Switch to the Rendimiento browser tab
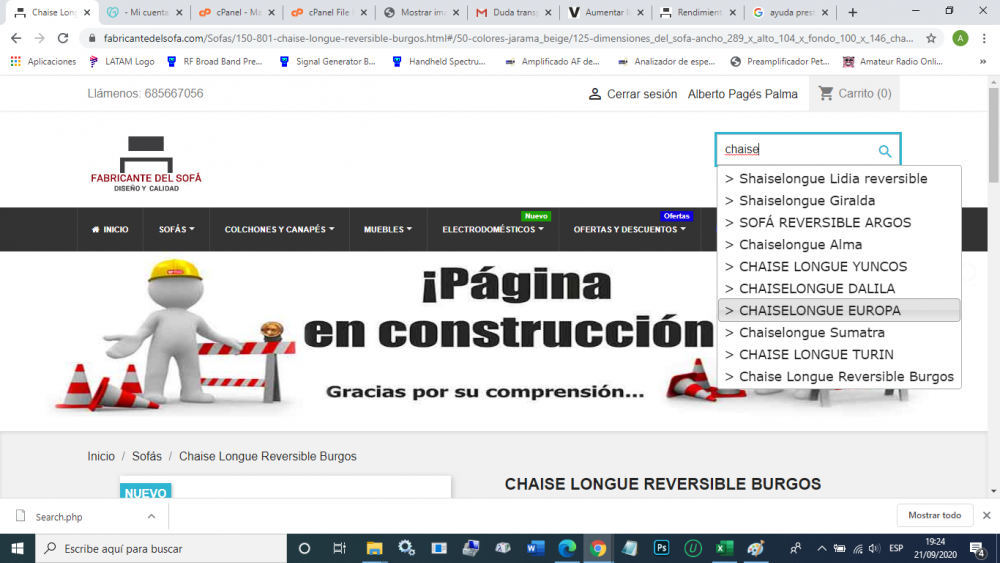This screenshot has width=1000, height=563. (697, 12)
